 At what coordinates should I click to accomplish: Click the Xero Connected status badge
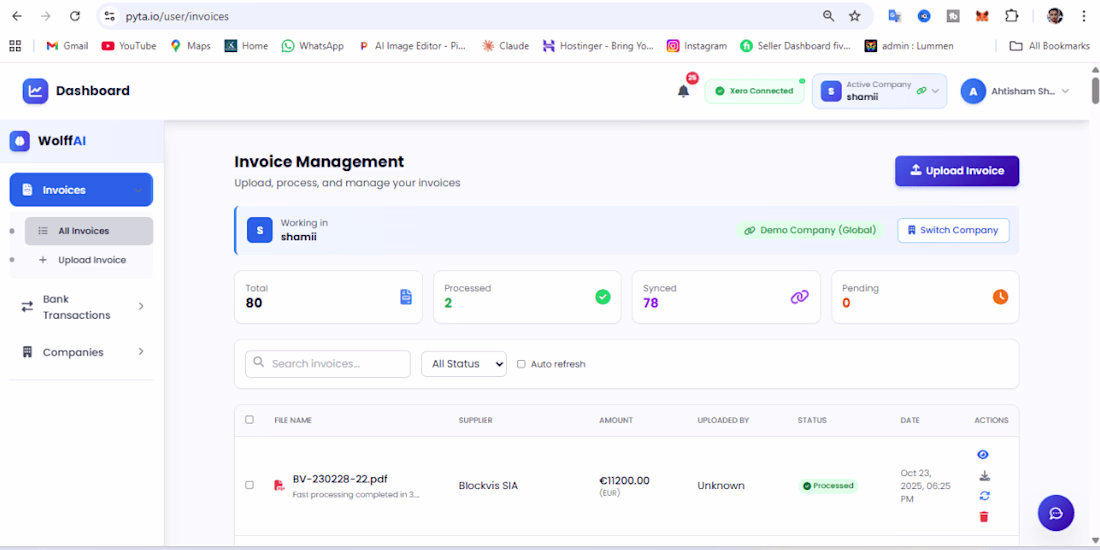tap(754, 91)
